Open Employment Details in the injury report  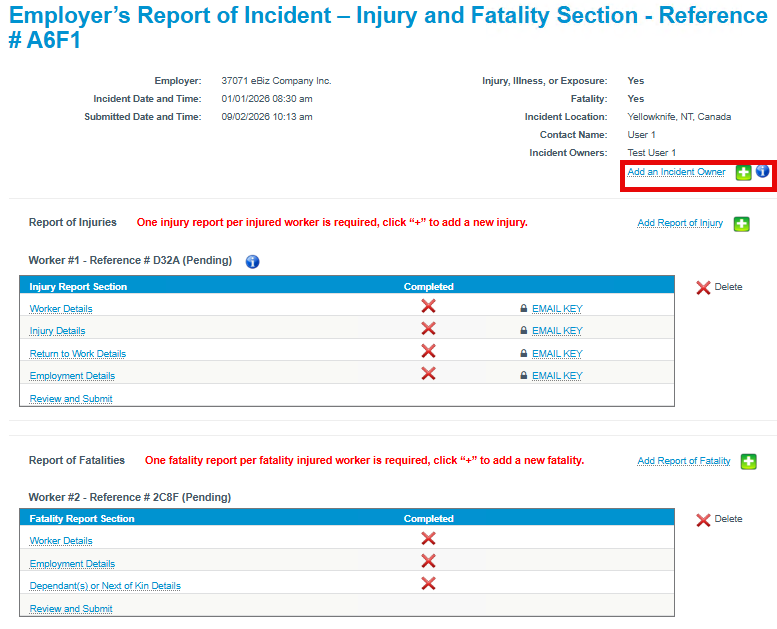pos(72,376)
